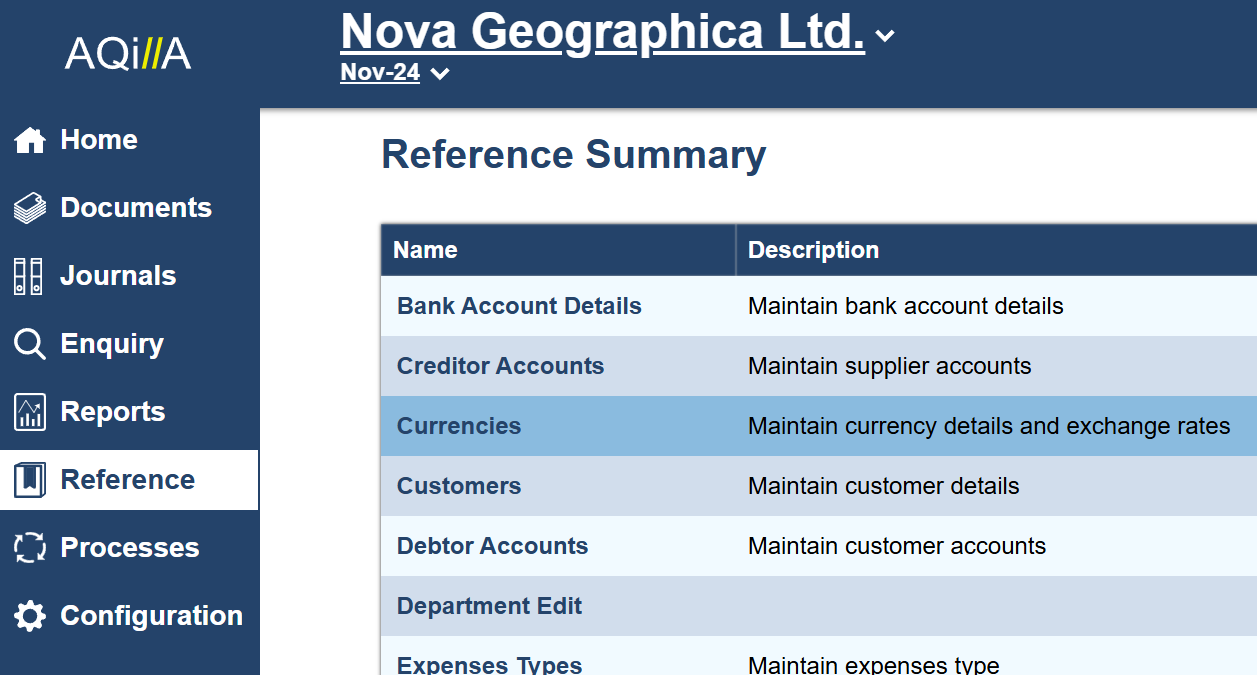This screenshot has width=1257, height=675.
Task: Click the Home house icon
Action: [x=30, y=141]
